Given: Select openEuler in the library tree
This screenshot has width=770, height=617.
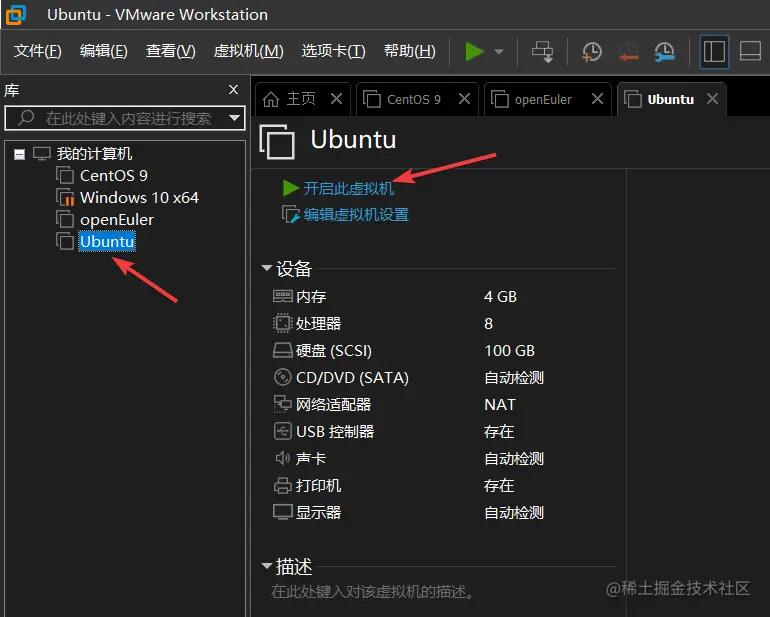Looking at the screenshot, I should [x=116, y=220].
